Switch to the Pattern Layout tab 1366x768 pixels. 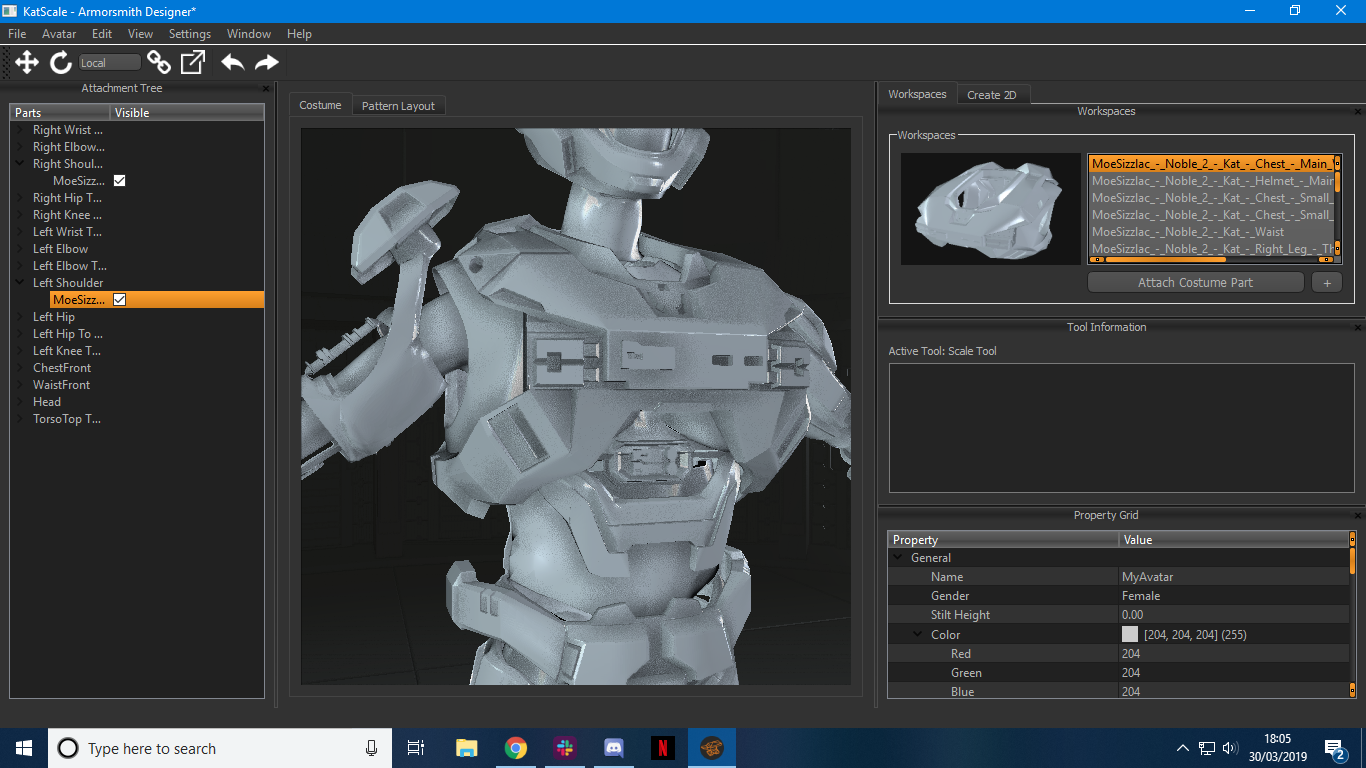pyautogui.click(x=398, y=106)
